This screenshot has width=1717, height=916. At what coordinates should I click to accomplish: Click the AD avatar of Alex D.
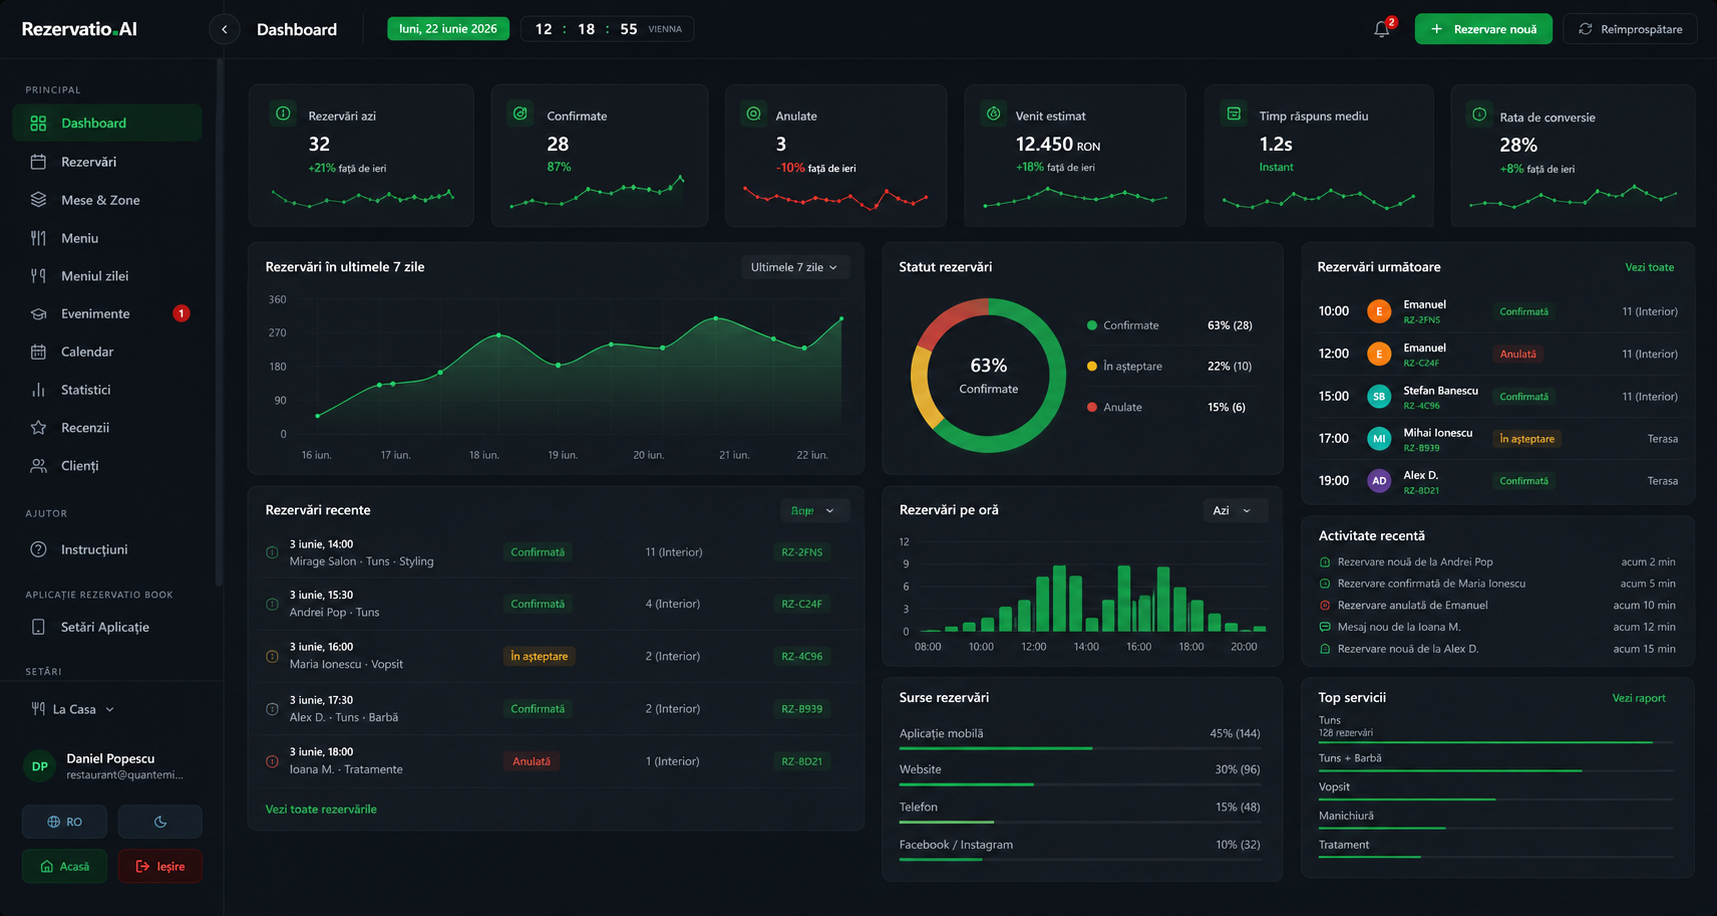tap(1379, 480)
